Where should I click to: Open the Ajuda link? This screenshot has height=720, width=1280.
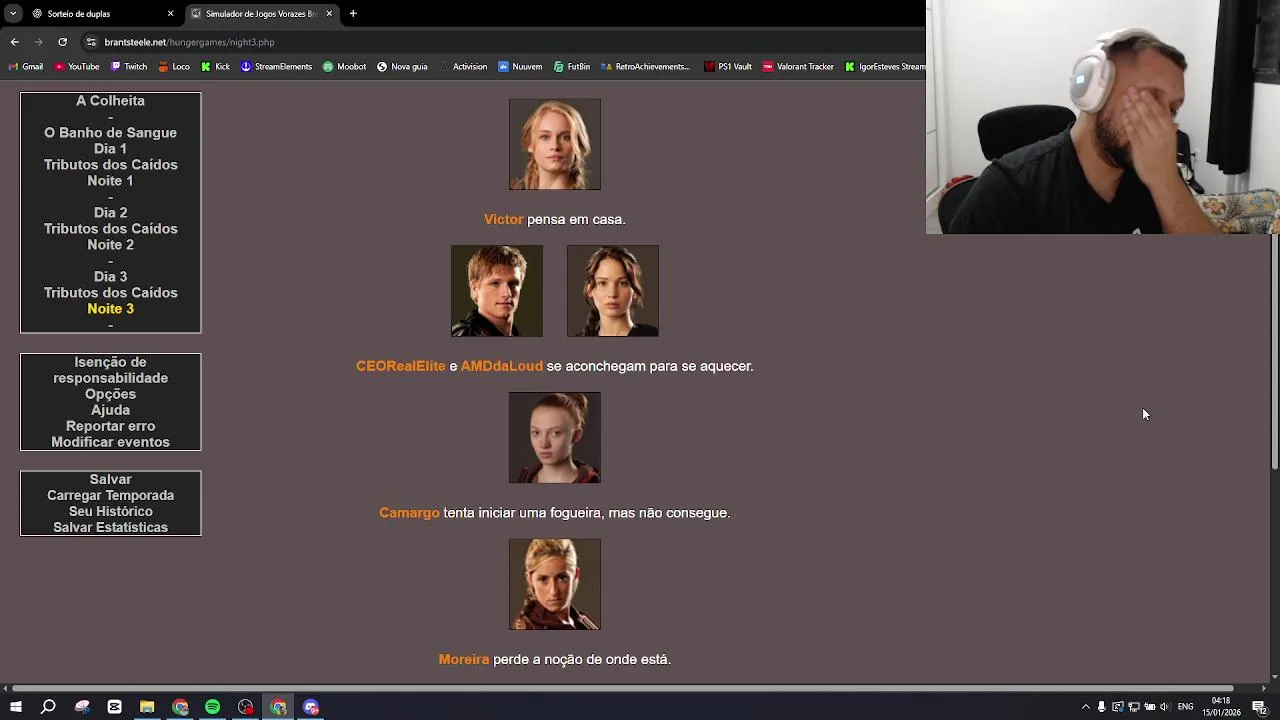coord(110,410)
